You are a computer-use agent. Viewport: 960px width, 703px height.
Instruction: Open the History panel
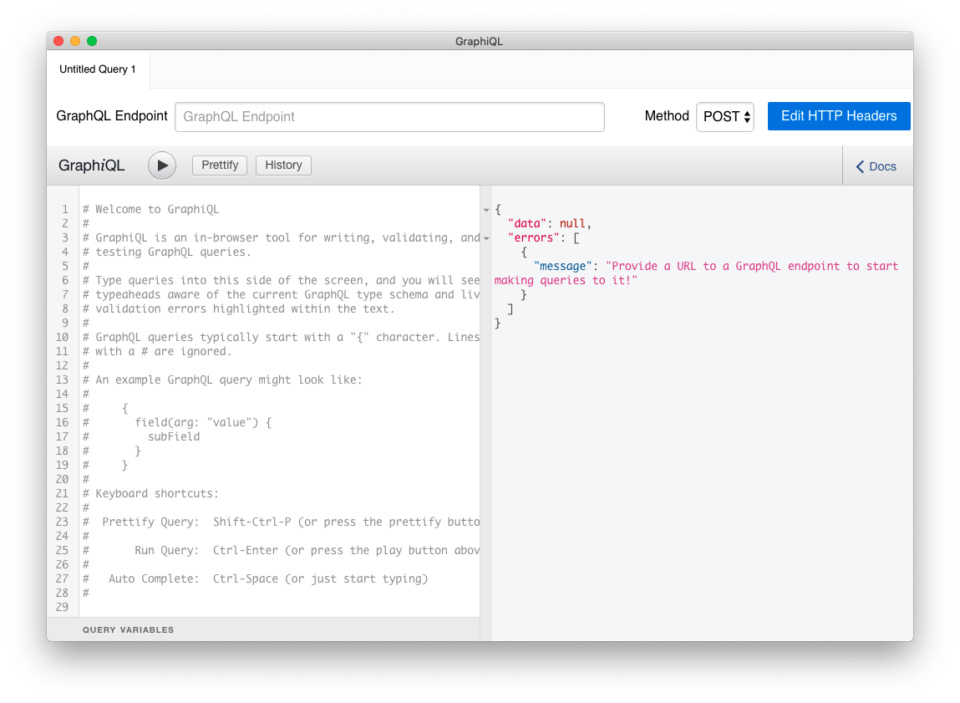point(283,165)
